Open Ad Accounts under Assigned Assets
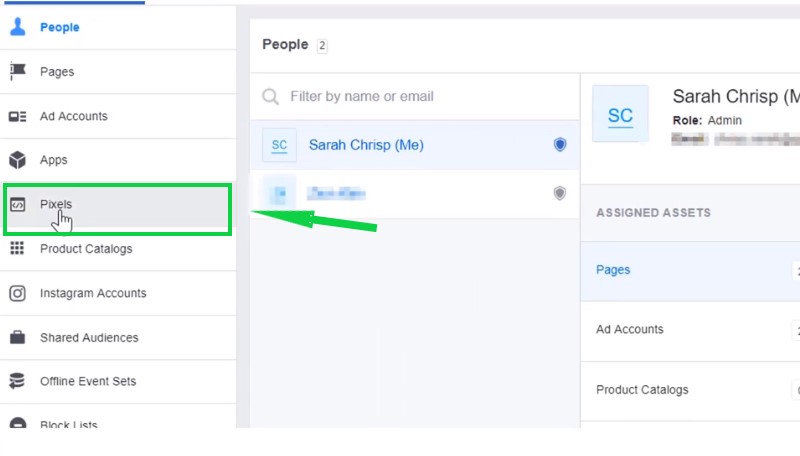This screenshot has width=800, height=456. [690, 330]
